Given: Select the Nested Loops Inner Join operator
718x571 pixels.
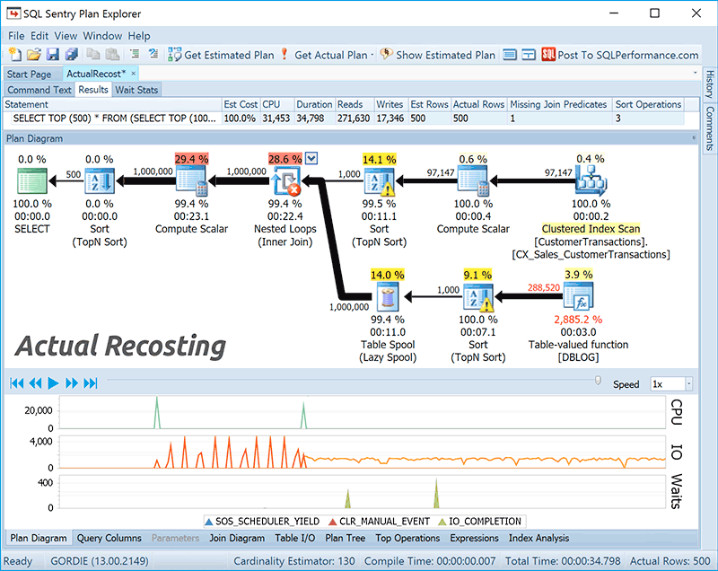Looking at the screenshot, I should coord(286,181).
